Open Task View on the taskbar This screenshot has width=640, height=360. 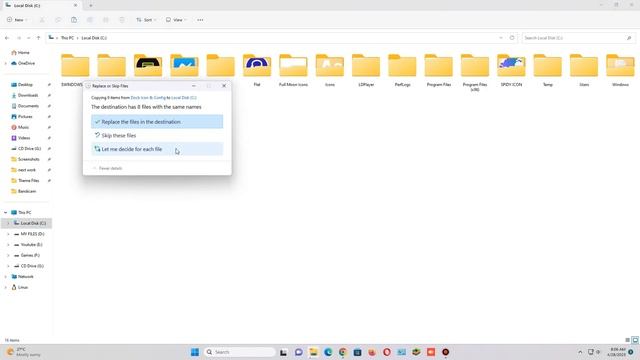(283, 352)
